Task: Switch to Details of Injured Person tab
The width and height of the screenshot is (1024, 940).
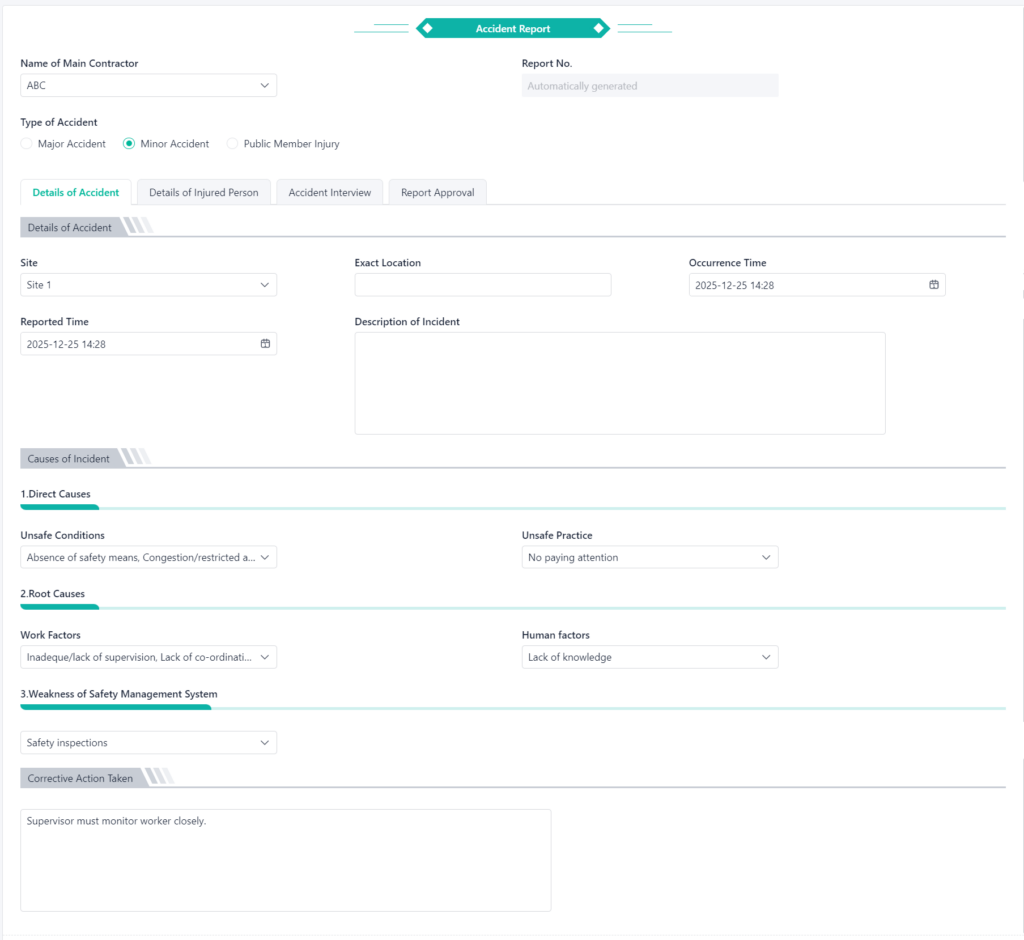Action: tap(203, 193)
